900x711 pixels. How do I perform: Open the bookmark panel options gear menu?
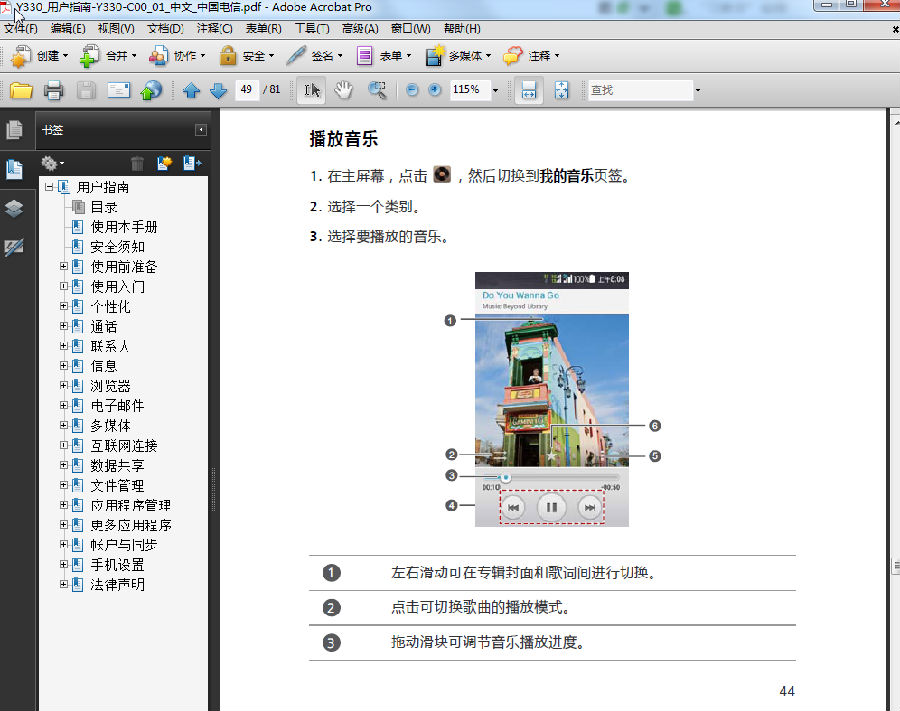click(x=48, y=163)
